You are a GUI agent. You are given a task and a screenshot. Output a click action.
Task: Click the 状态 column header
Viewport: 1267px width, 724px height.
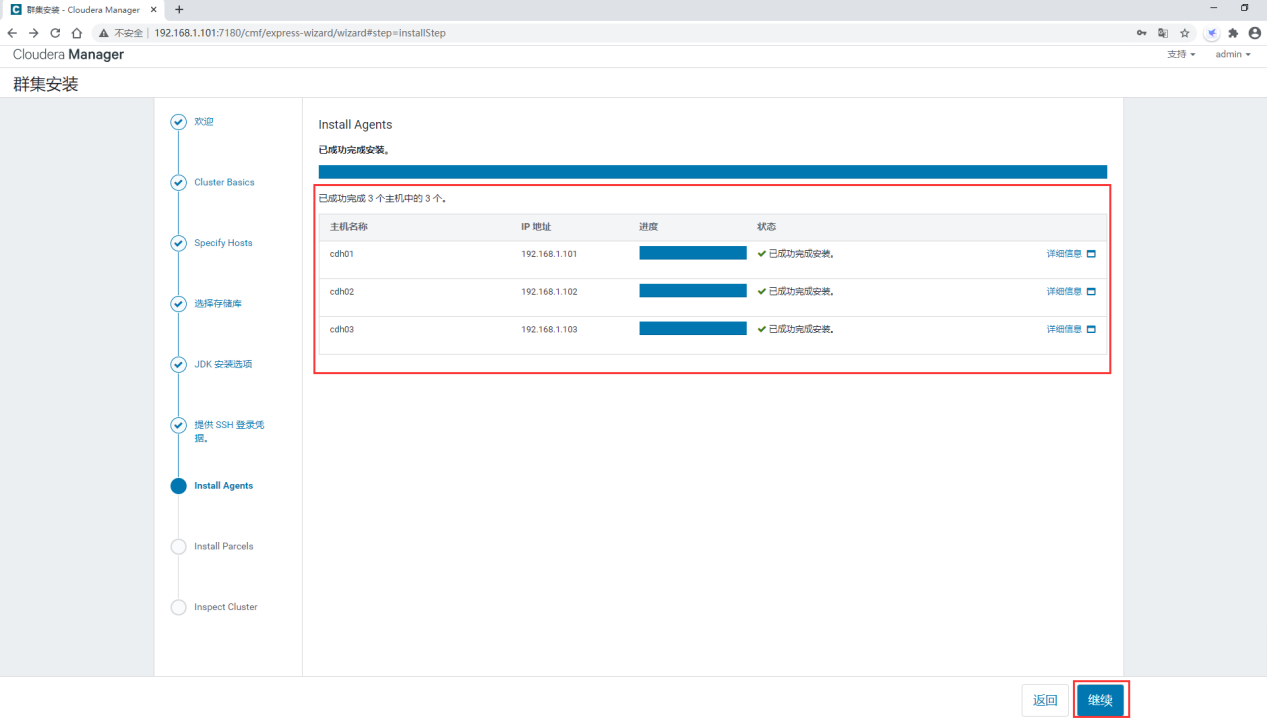click(767, 227)
